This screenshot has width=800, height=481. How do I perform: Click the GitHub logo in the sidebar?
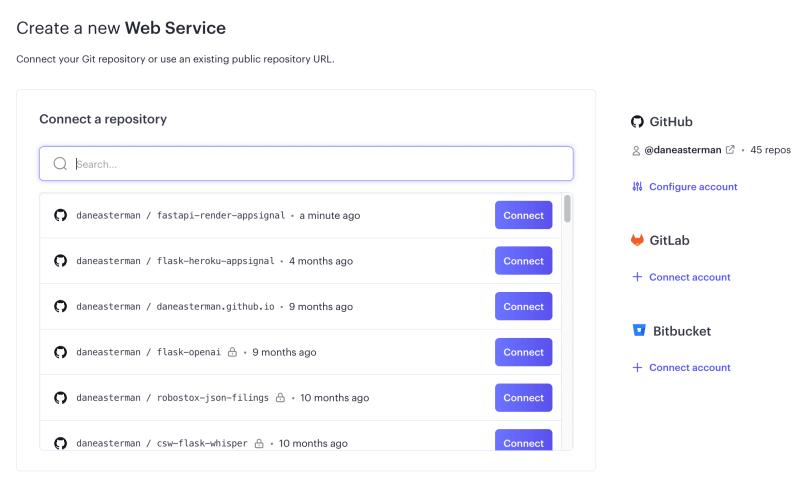pos(637,122)
